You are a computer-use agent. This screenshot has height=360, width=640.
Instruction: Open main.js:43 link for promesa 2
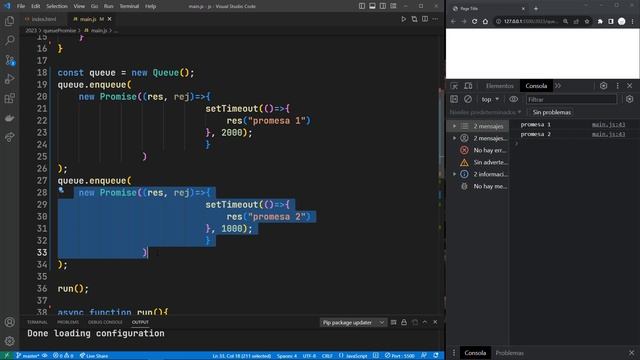[x=608, y=134]
